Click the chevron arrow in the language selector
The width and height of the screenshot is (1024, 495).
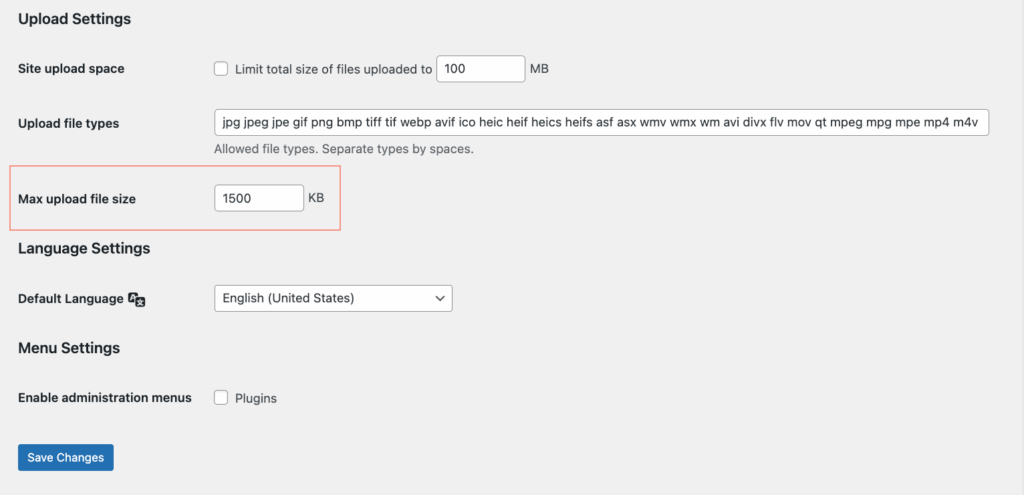pyautogui.click(x=440, y=298)
